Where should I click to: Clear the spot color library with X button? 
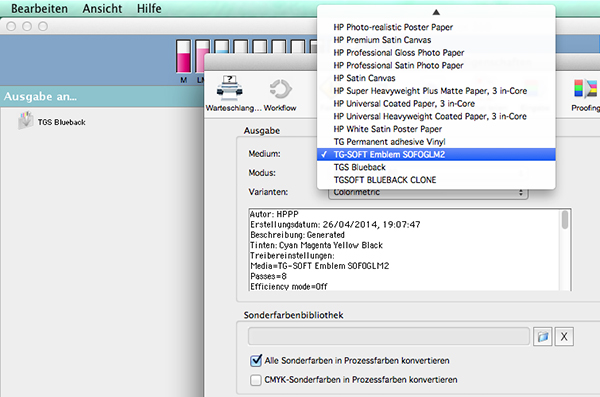pyautogui.click(x=564, y=337)
